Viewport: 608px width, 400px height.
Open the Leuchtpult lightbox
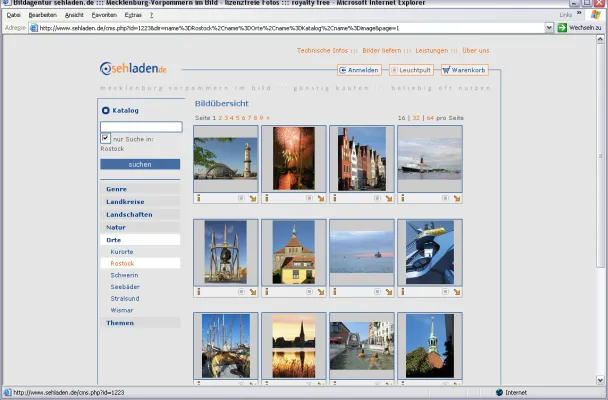click(x=412, y=70)
